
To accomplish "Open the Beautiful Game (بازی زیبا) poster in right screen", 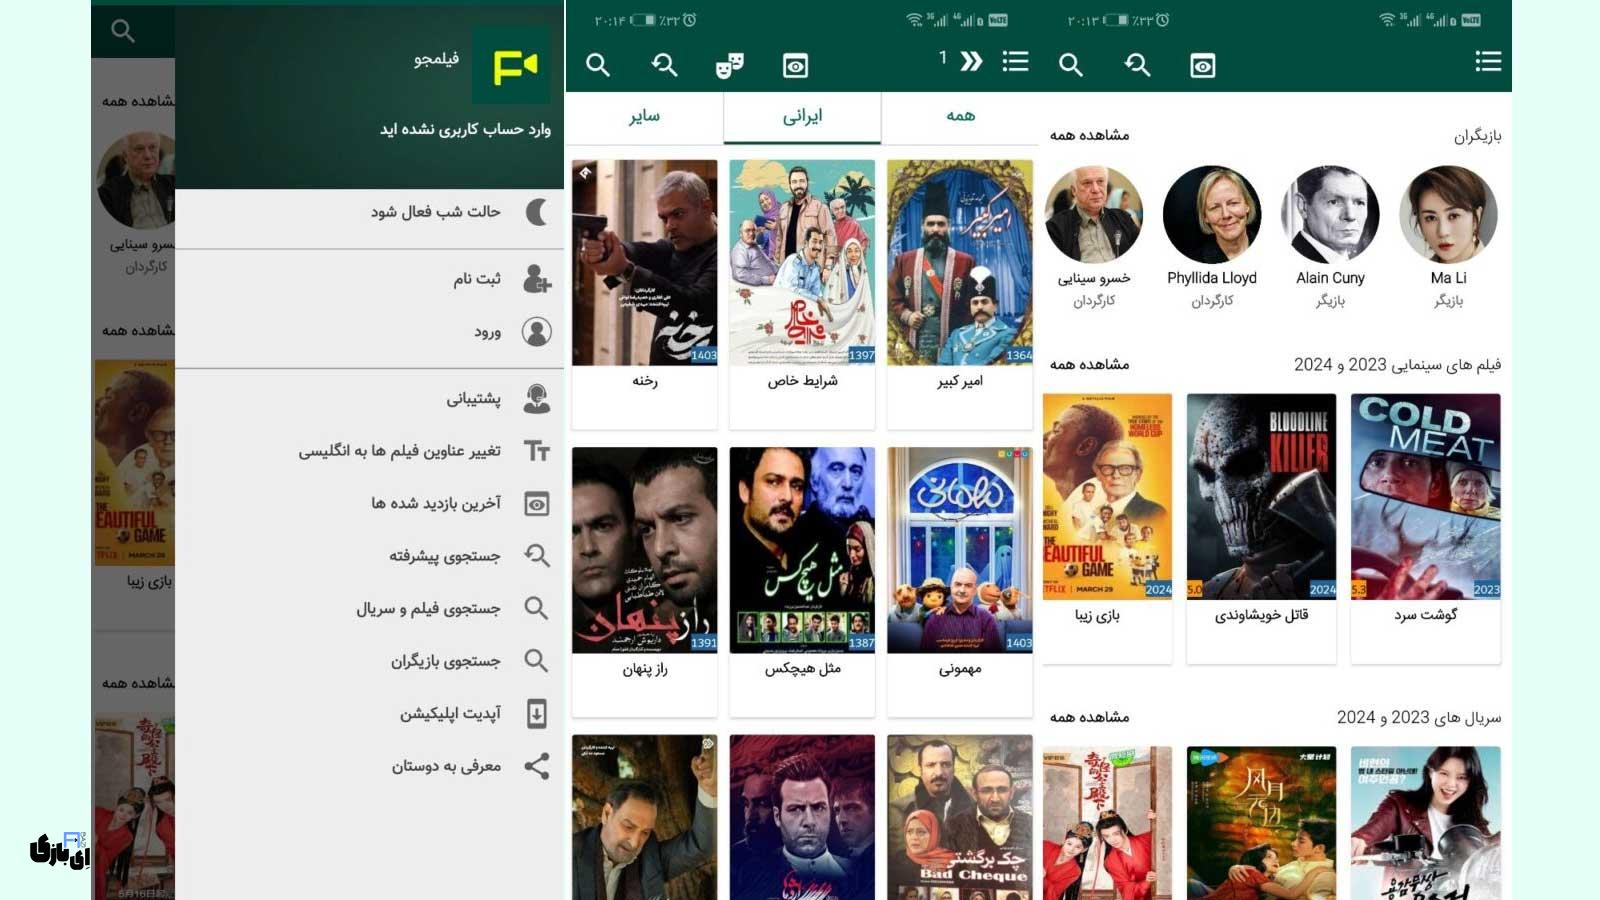I will [x=1108, y=497].
